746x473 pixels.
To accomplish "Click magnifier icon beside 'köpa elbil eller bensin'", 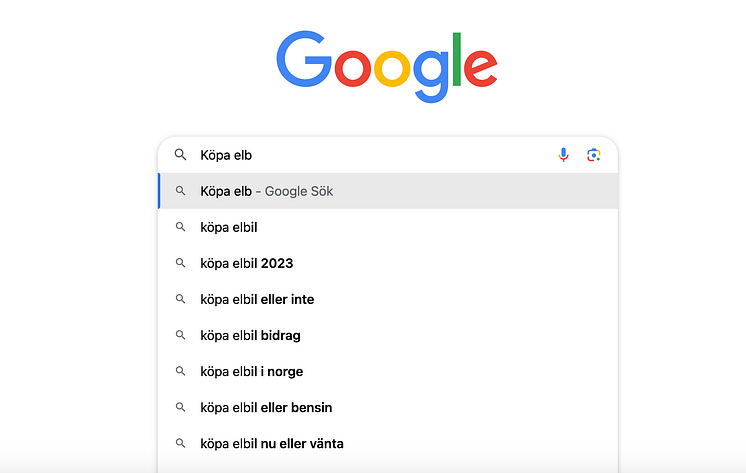I will [x=180, y=407].
